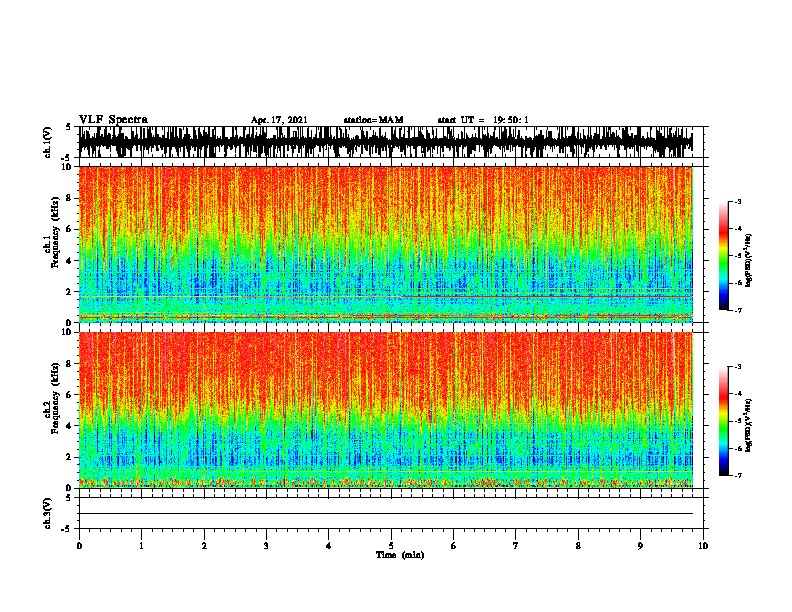Click time axis tick label "10"
The width and height of the screenshot is (792, 612).
tap(703, 546)
